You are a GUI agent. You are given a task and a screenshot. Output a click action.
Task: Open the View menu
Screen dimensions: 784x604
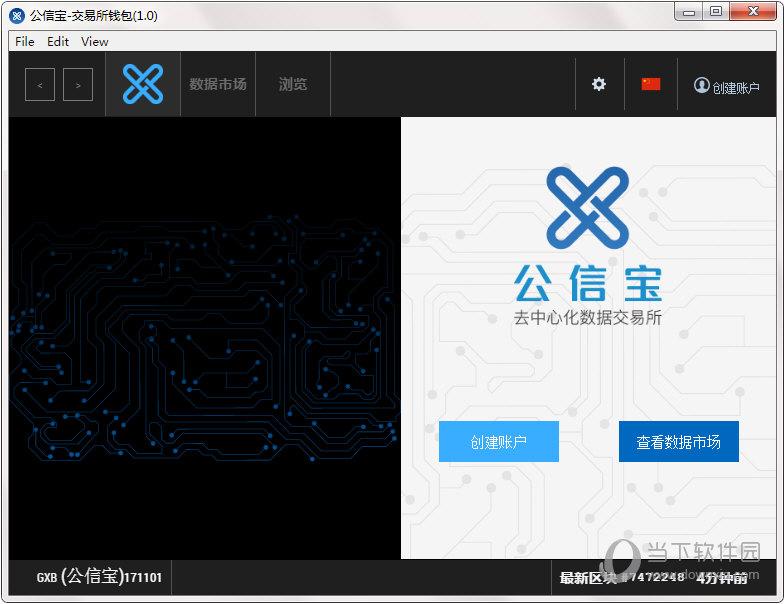coord(94,42)
